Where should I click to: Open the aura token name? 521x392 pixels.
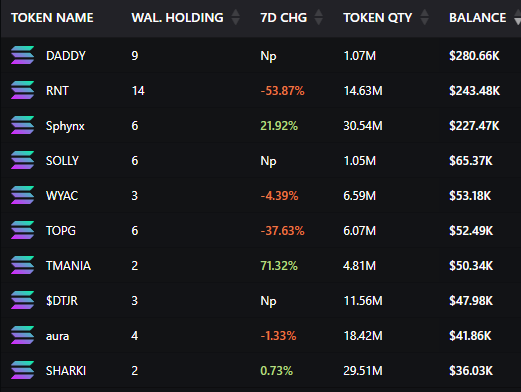pos(58,336)
